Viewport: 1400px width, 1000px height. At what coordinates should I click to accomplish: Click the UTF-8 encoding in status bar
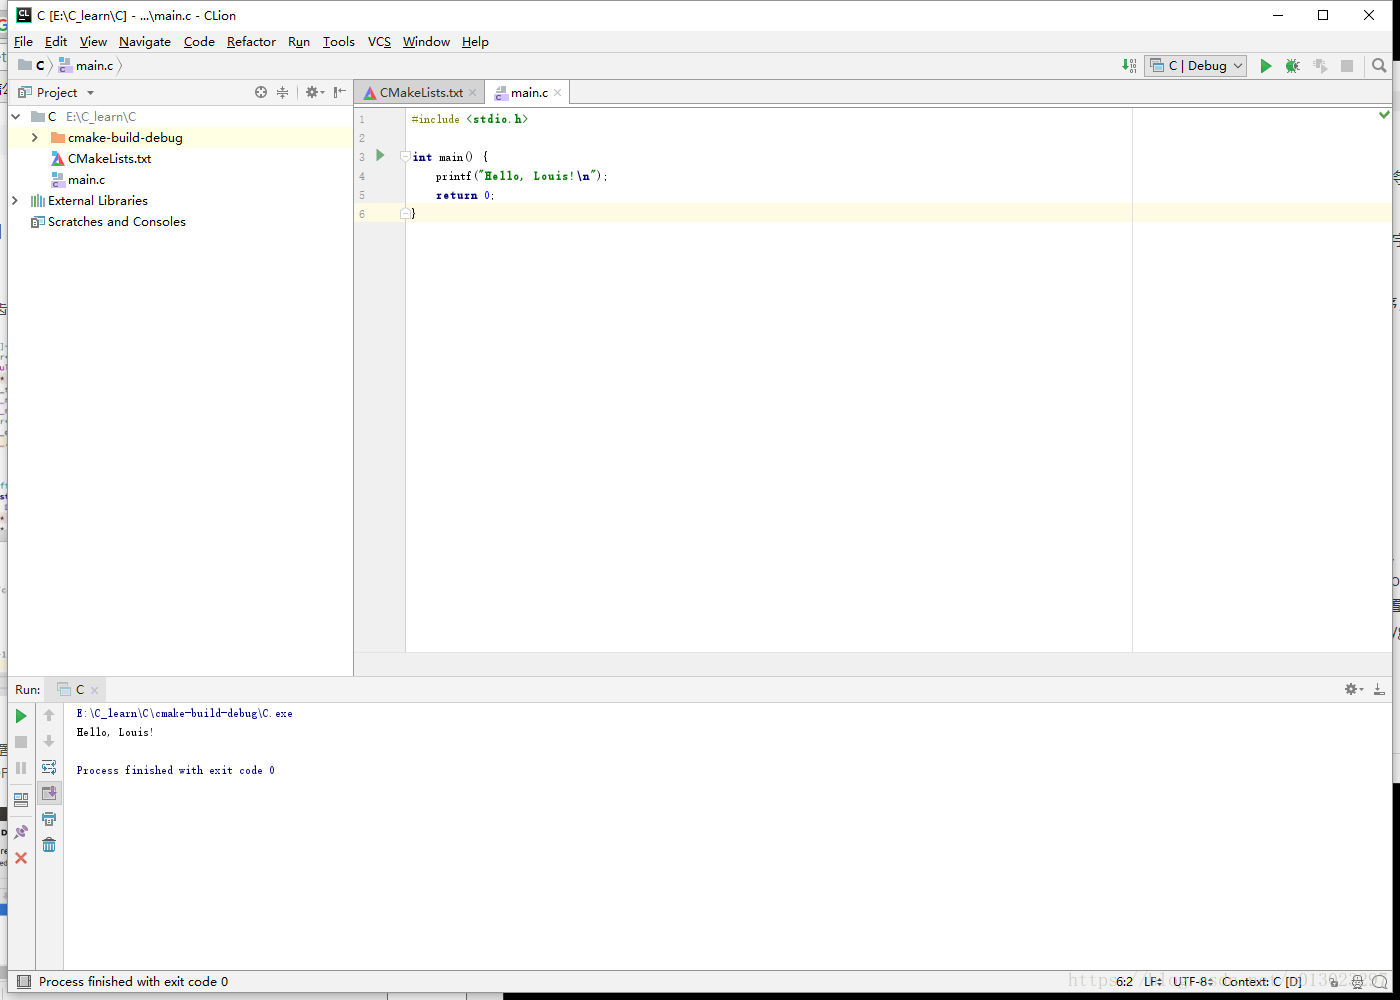(x=1191, y=982)
